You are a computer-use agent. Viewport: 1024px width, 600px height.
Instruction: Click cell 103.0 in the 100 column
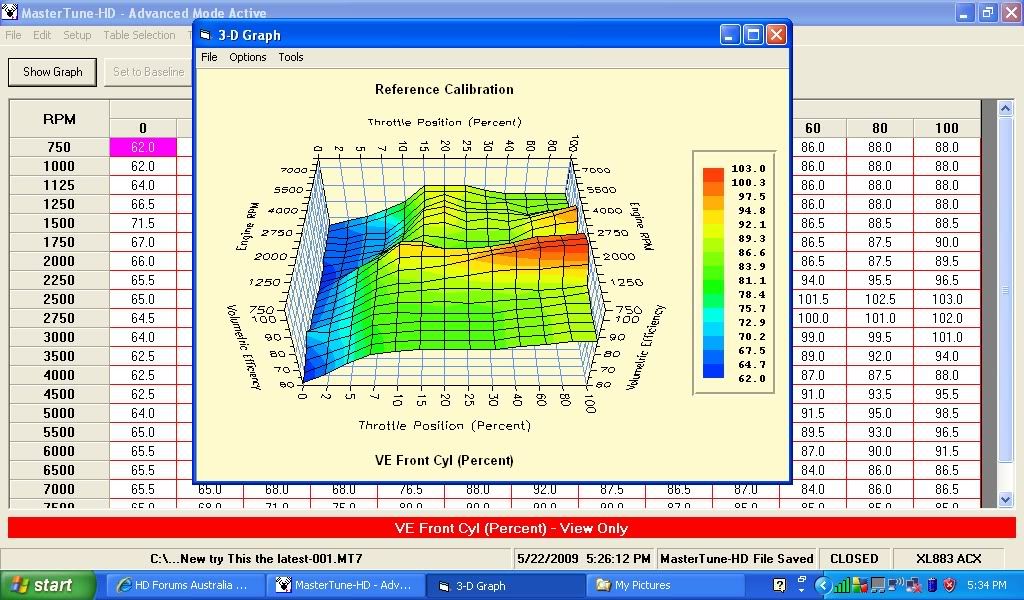946,299
